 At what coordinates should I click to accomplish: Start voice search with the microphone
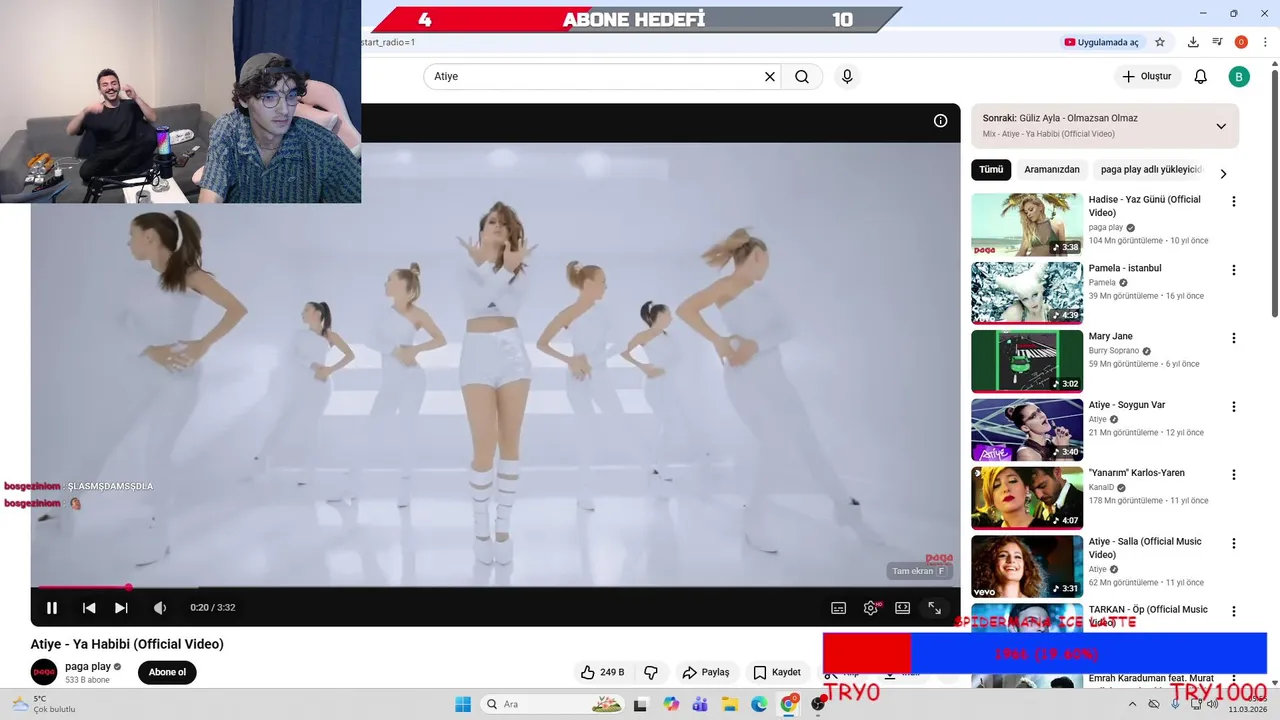click(847, 76)
